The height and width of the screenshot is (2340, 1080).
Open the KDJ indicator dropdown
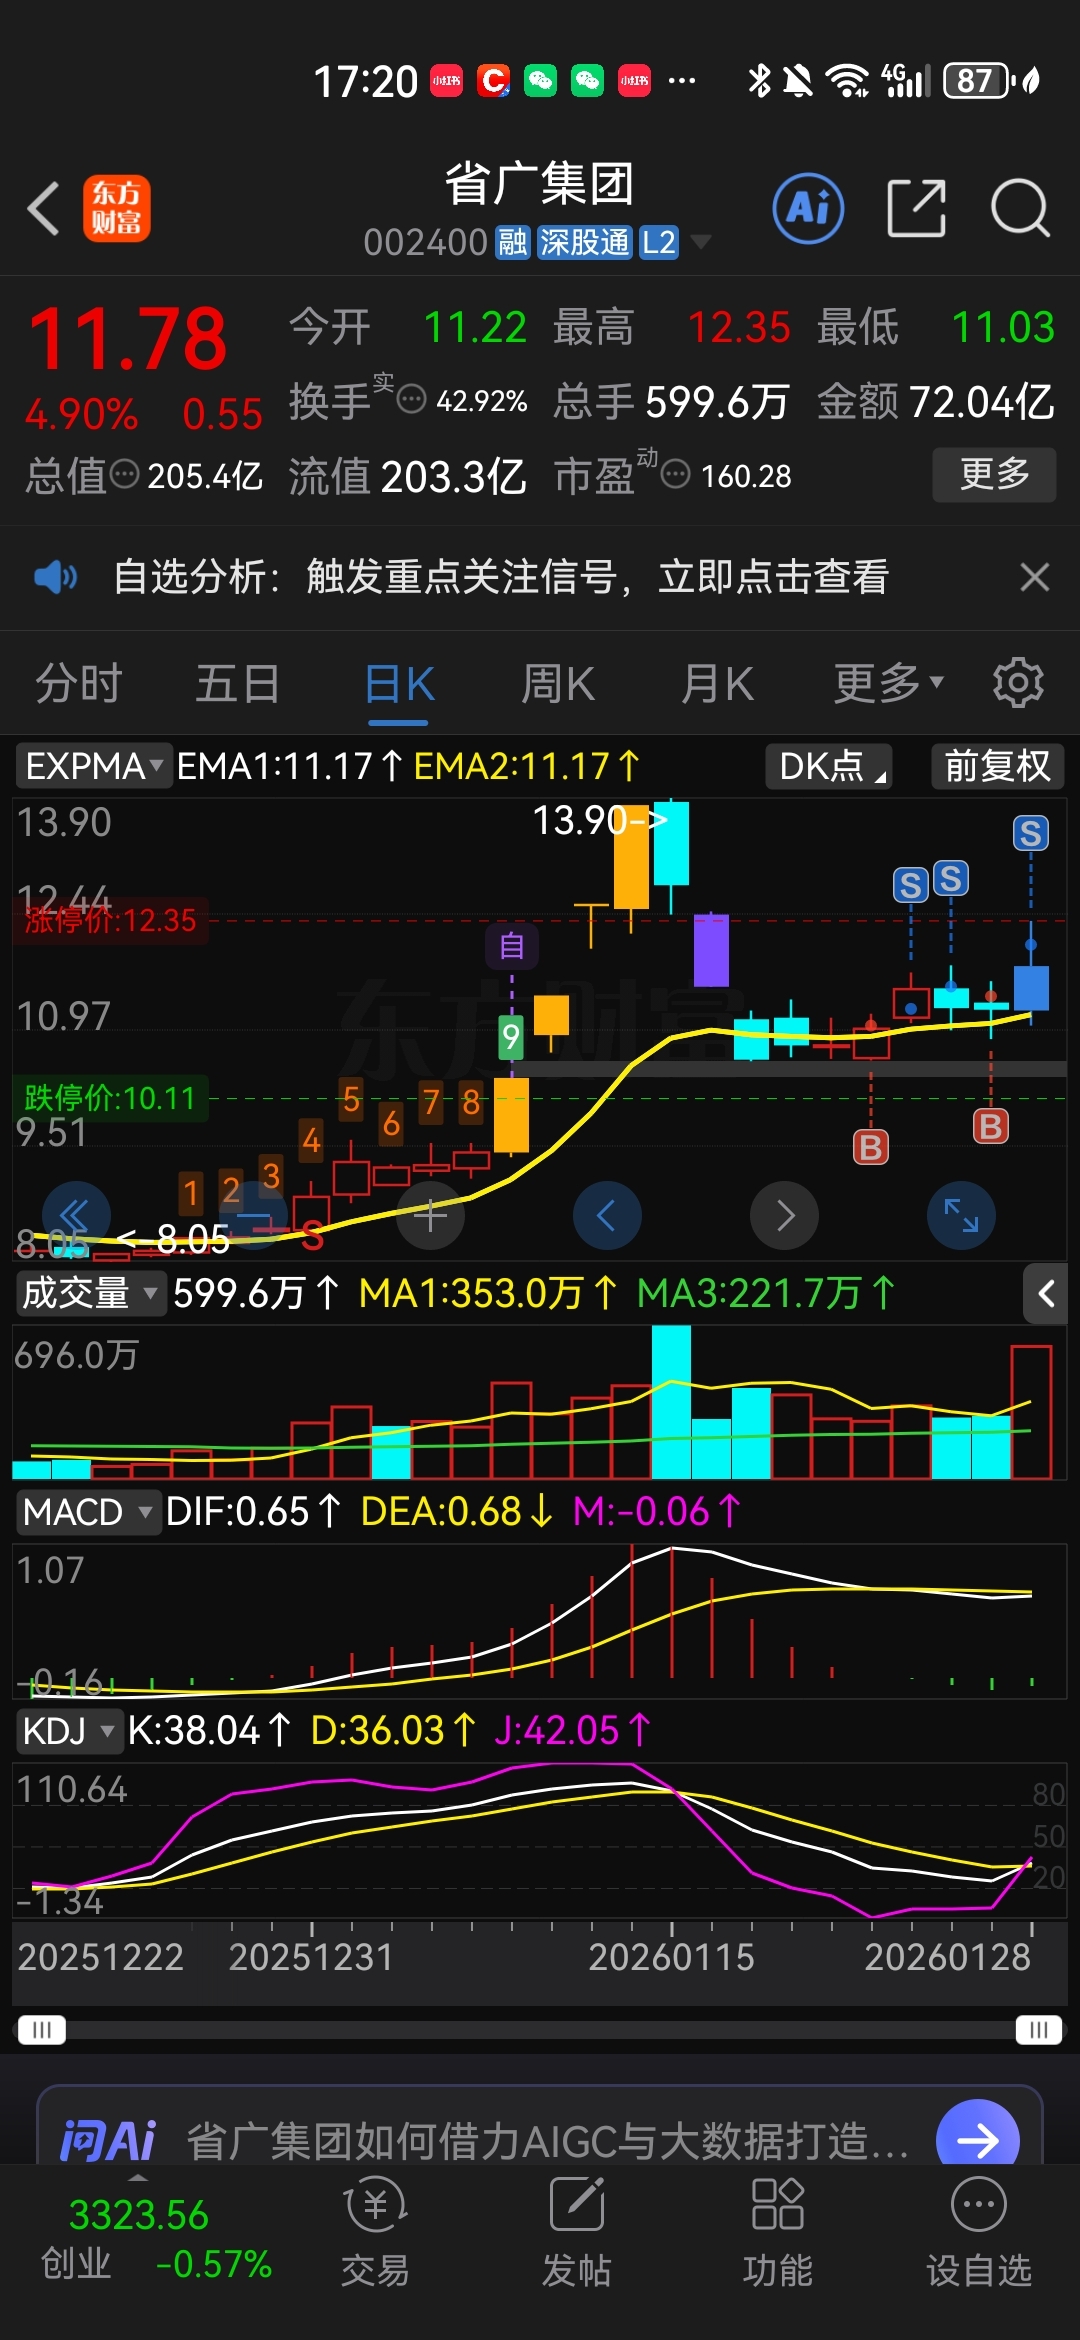click(68, 1730)
